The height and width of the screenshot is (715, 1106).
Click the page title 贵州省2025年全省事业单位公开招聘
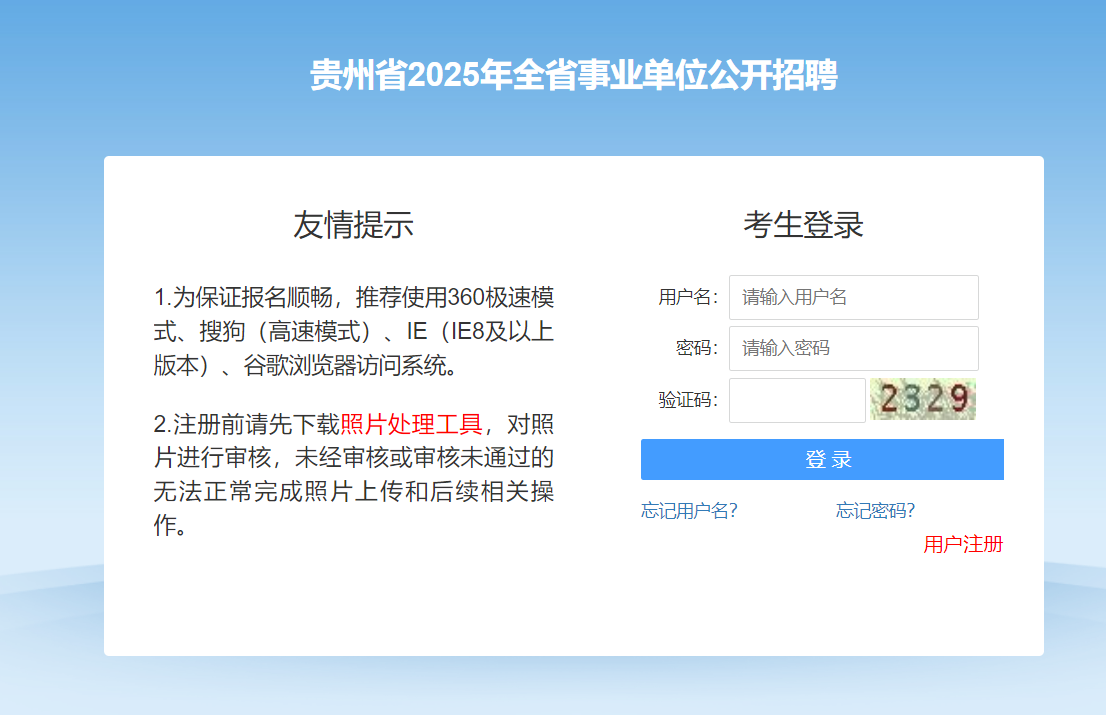coord(573,75)
